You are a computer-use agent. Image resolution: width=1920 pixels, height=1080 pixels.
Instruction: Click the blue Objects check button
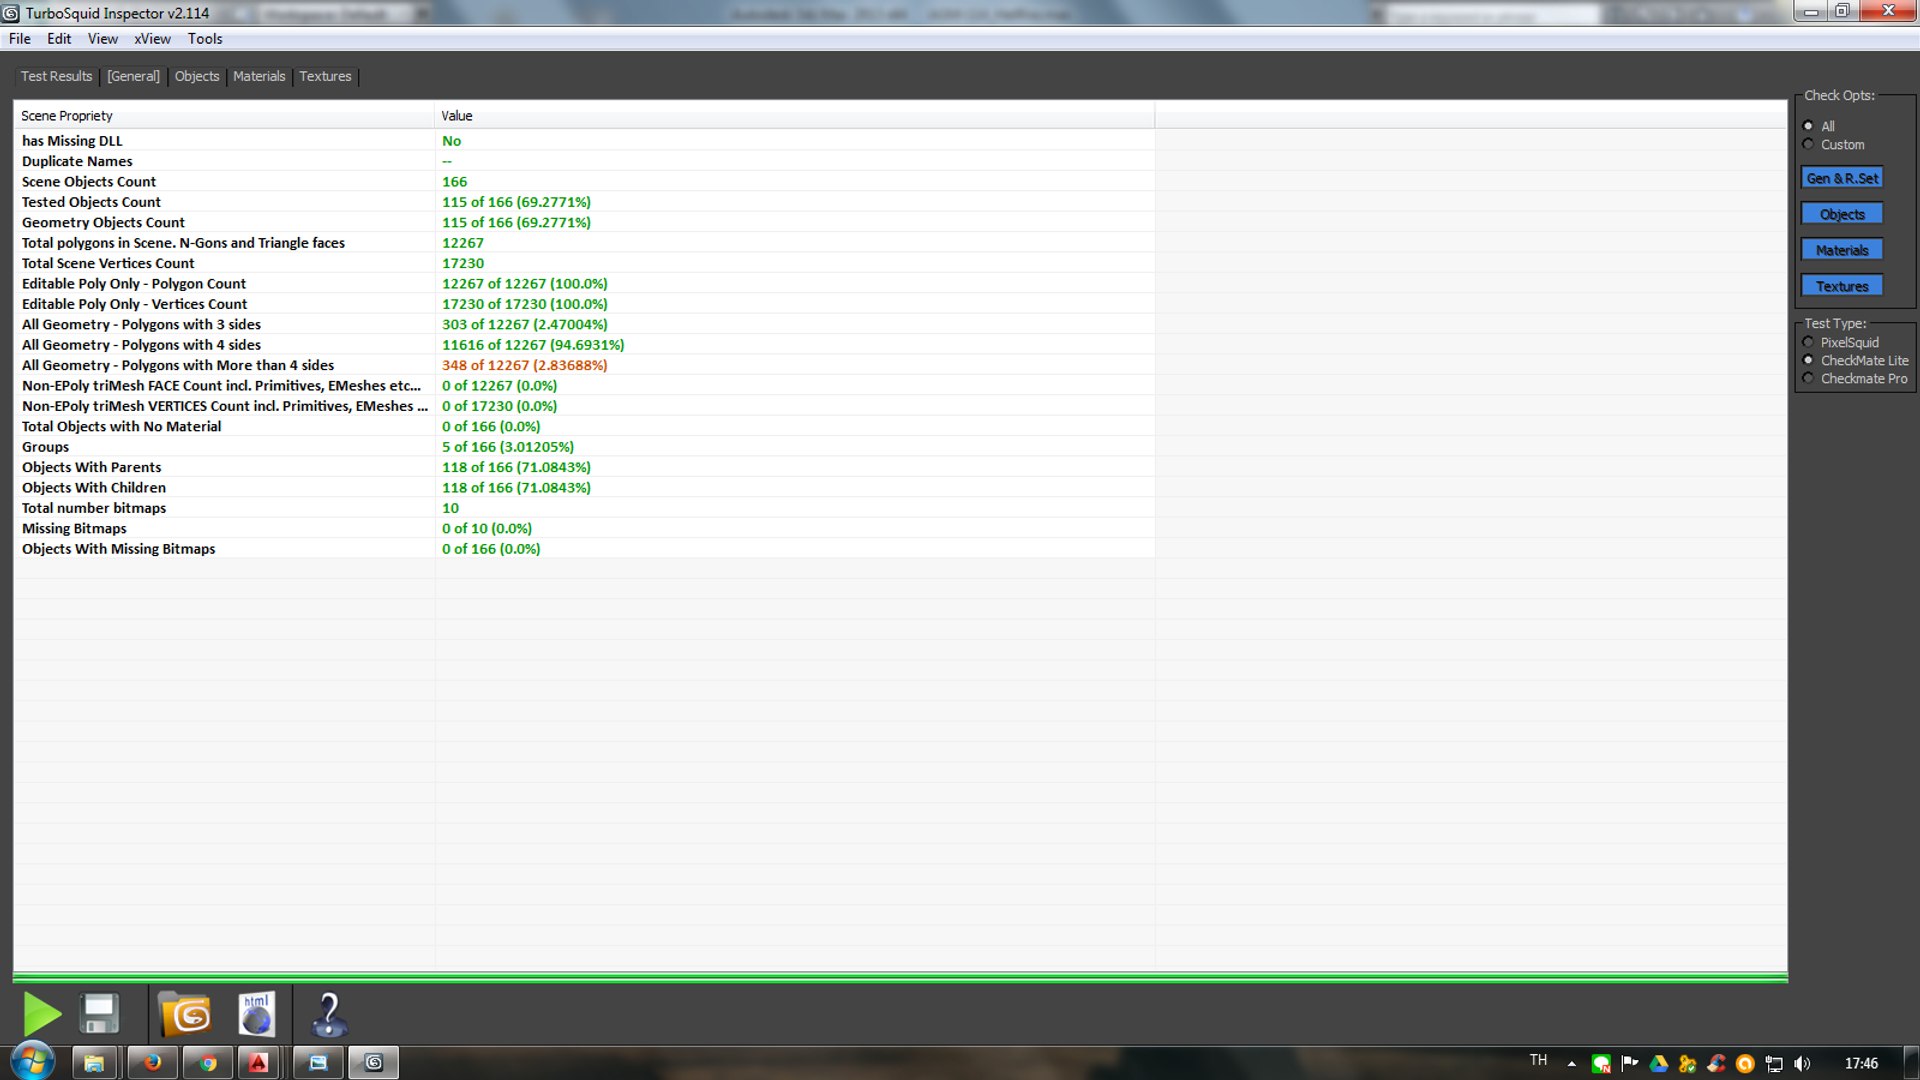click(1842, 214)
